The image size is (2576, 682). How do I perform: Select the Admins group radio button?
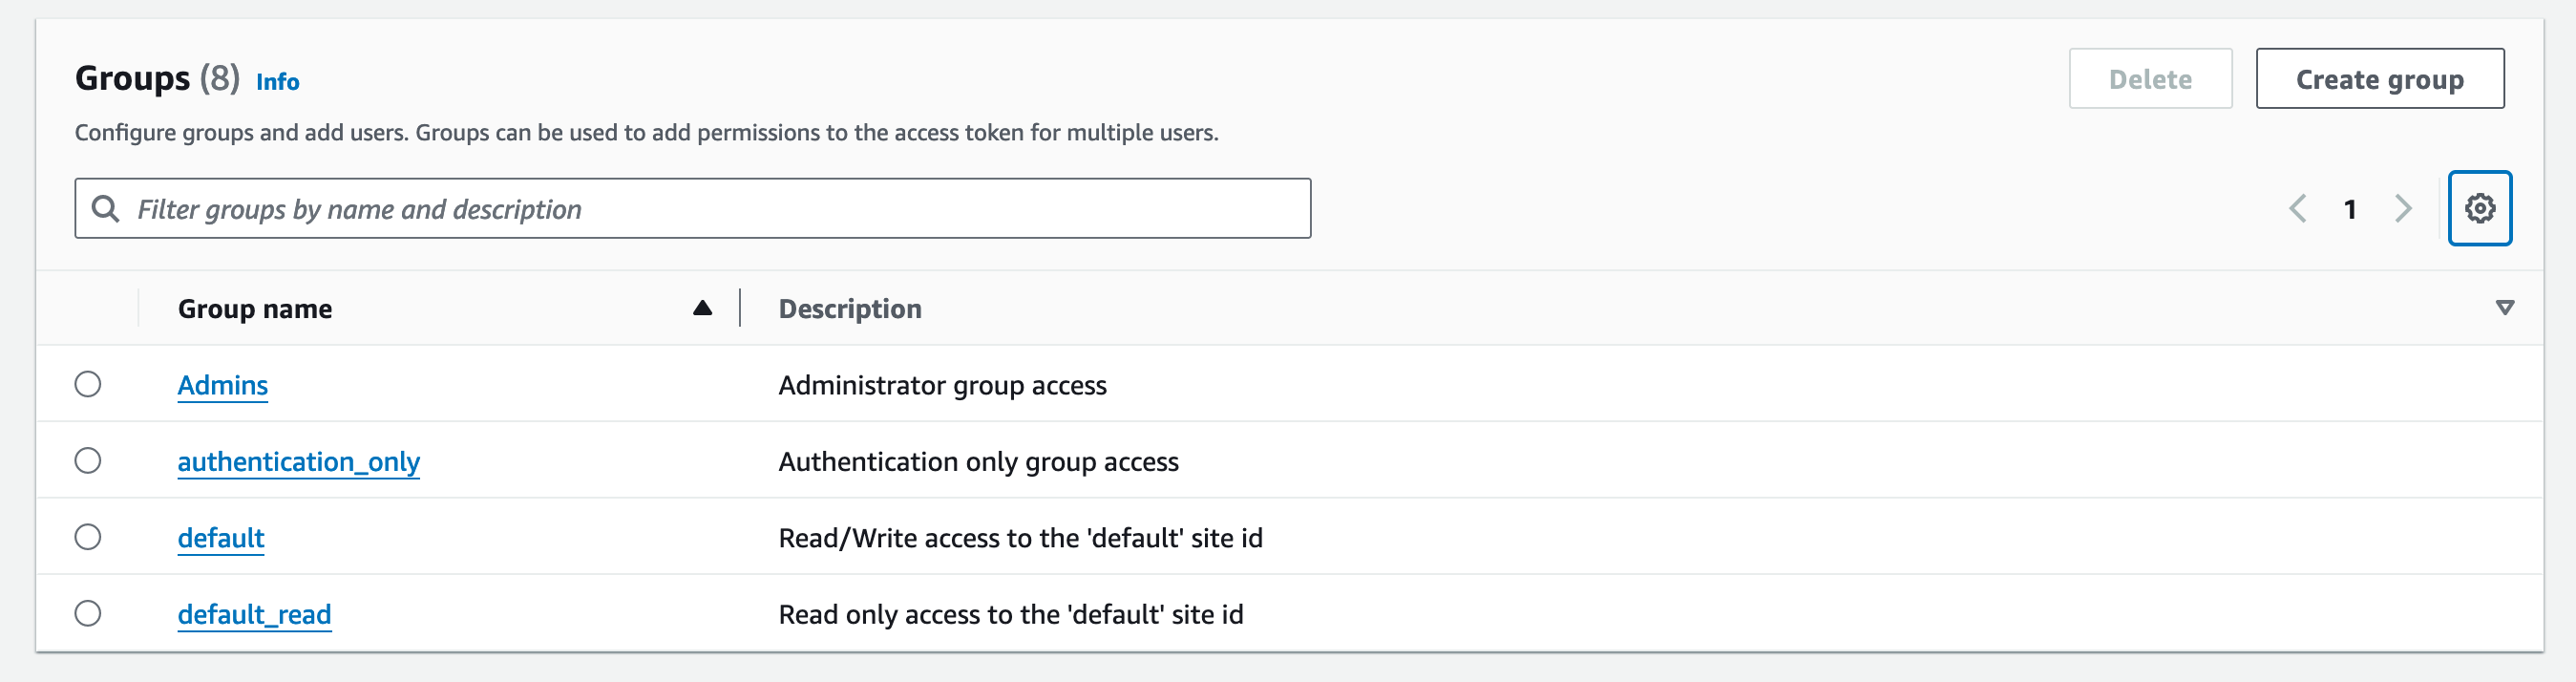point(88,384)
